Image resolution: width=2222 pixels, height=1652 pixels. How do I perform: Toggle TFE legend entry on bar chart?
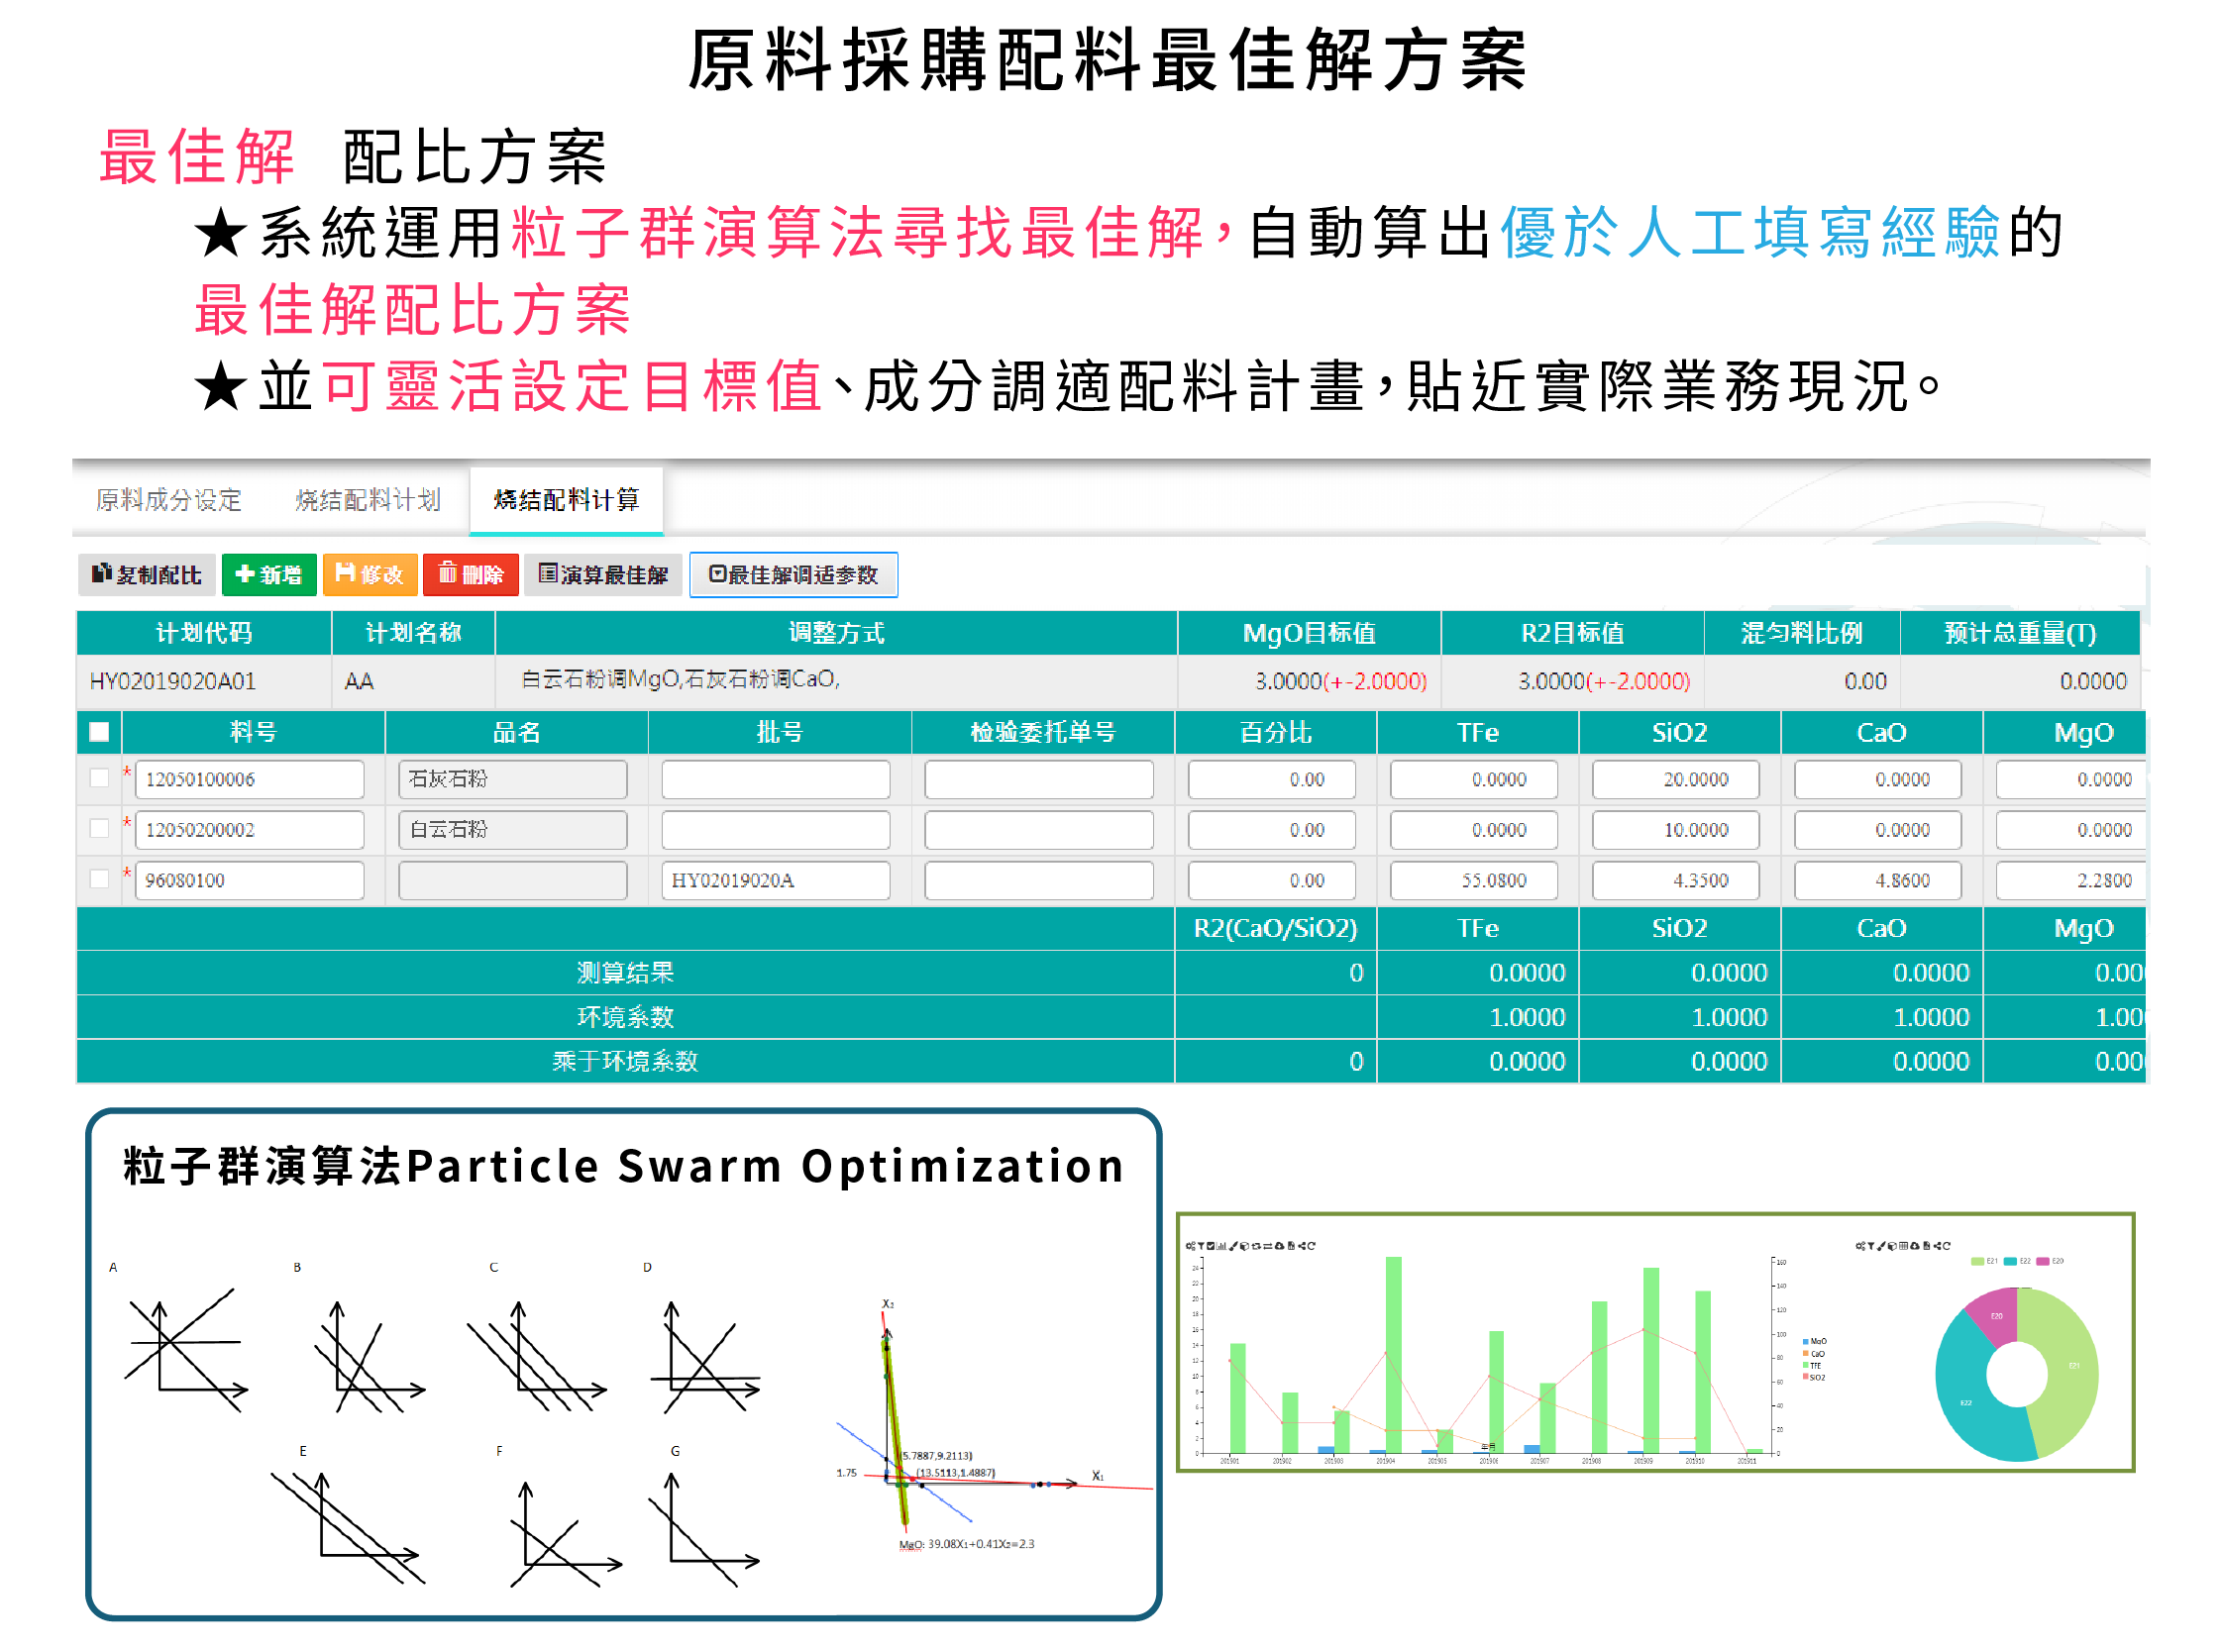1813,1366
